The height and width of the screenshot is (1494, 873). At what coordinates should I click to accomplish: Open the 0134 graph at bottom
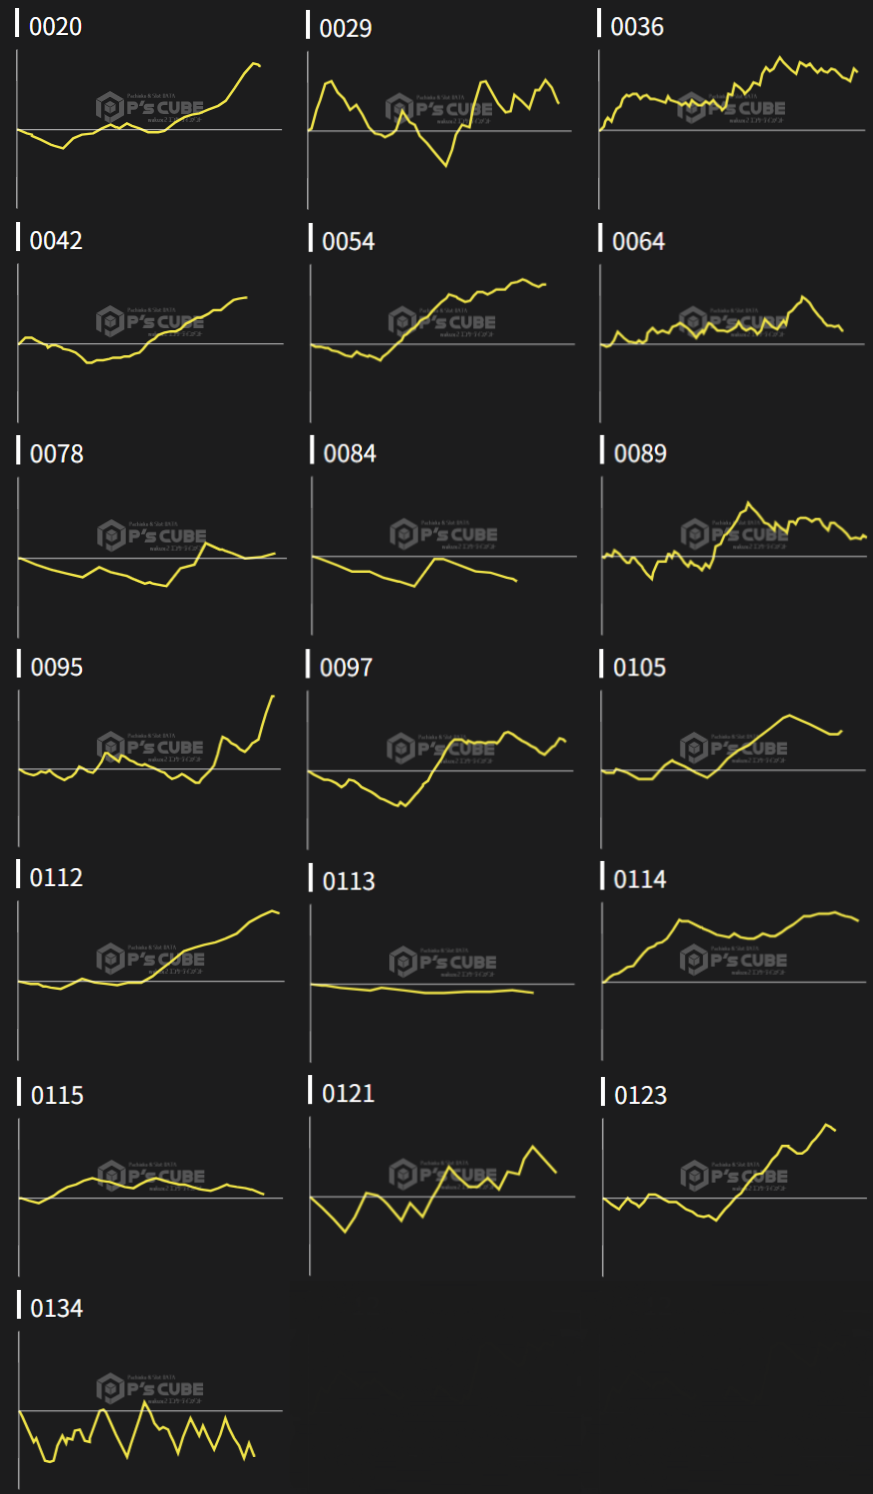(150, 1410)
